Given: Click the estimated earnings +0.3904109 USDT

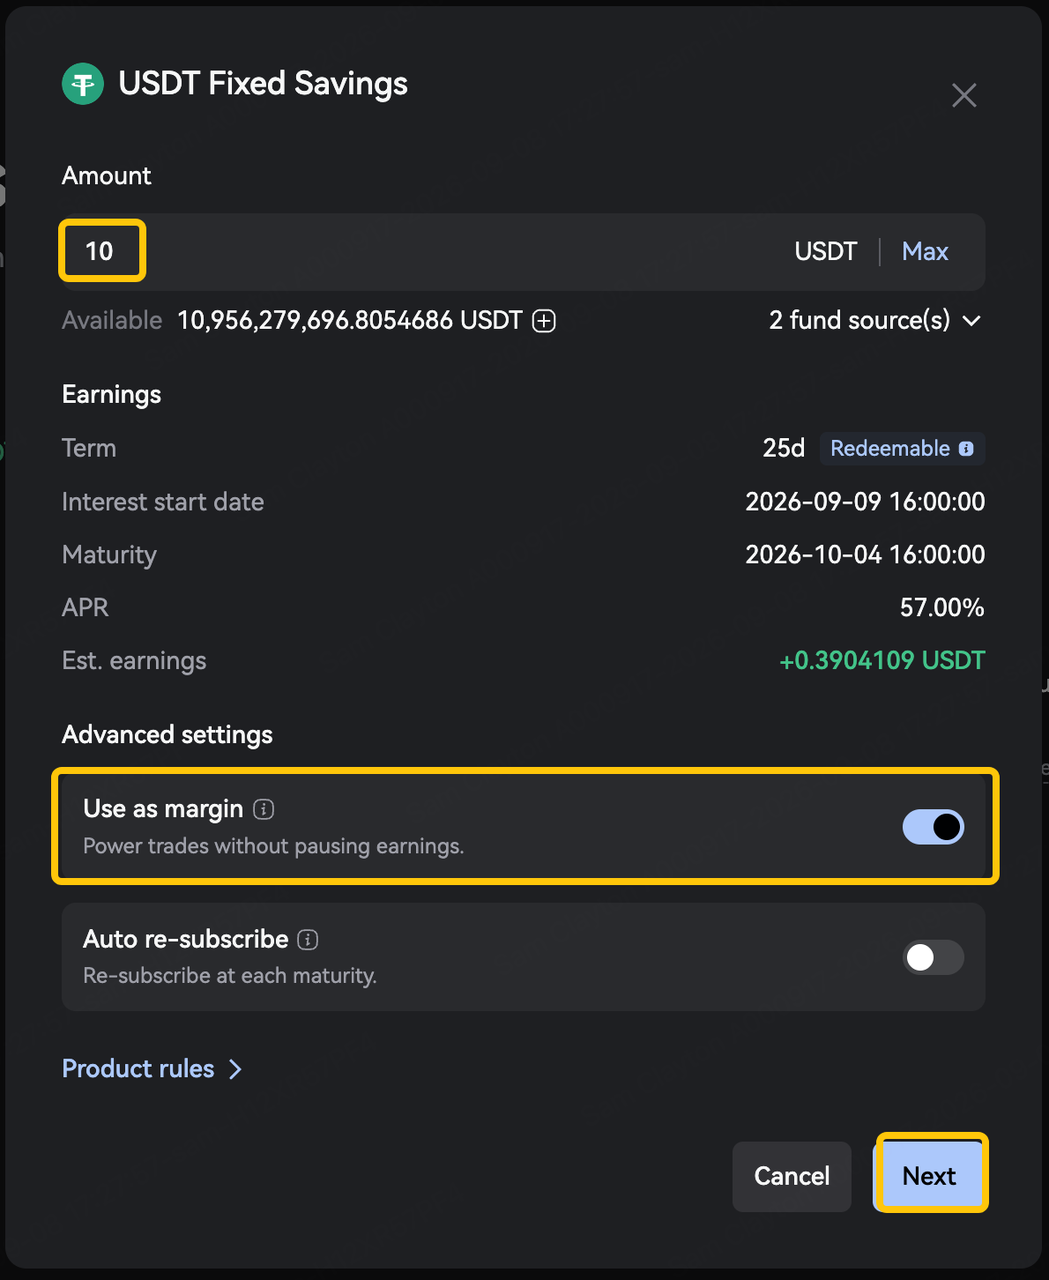Looking at the screenshot, I should point(882,660).
